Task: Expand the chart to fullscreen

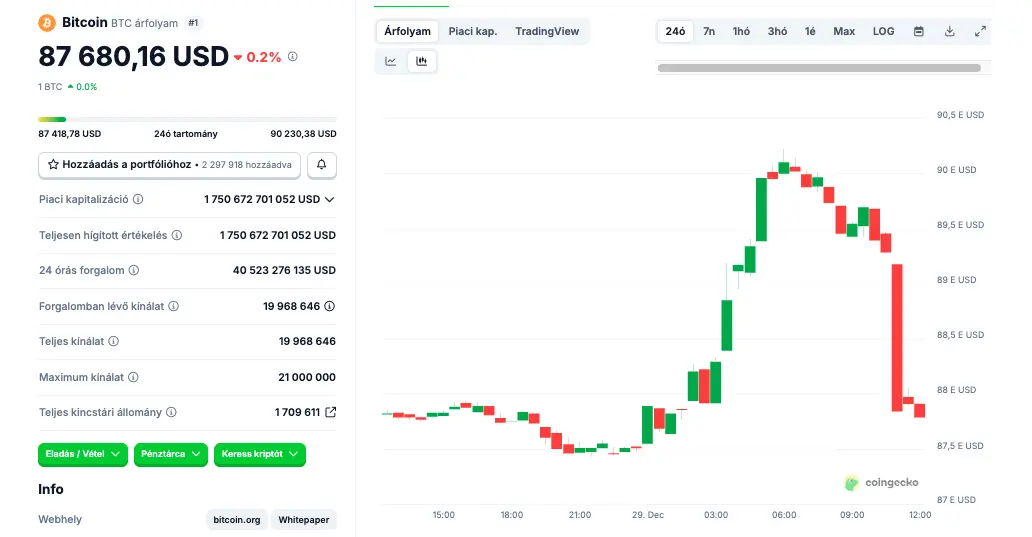Action: point(980,32)
